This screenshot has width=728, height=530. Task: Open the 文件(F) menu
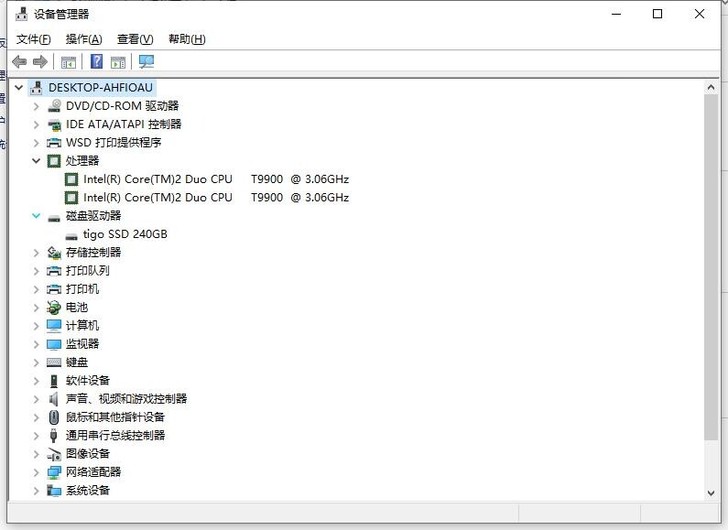(x=33, y=39)
